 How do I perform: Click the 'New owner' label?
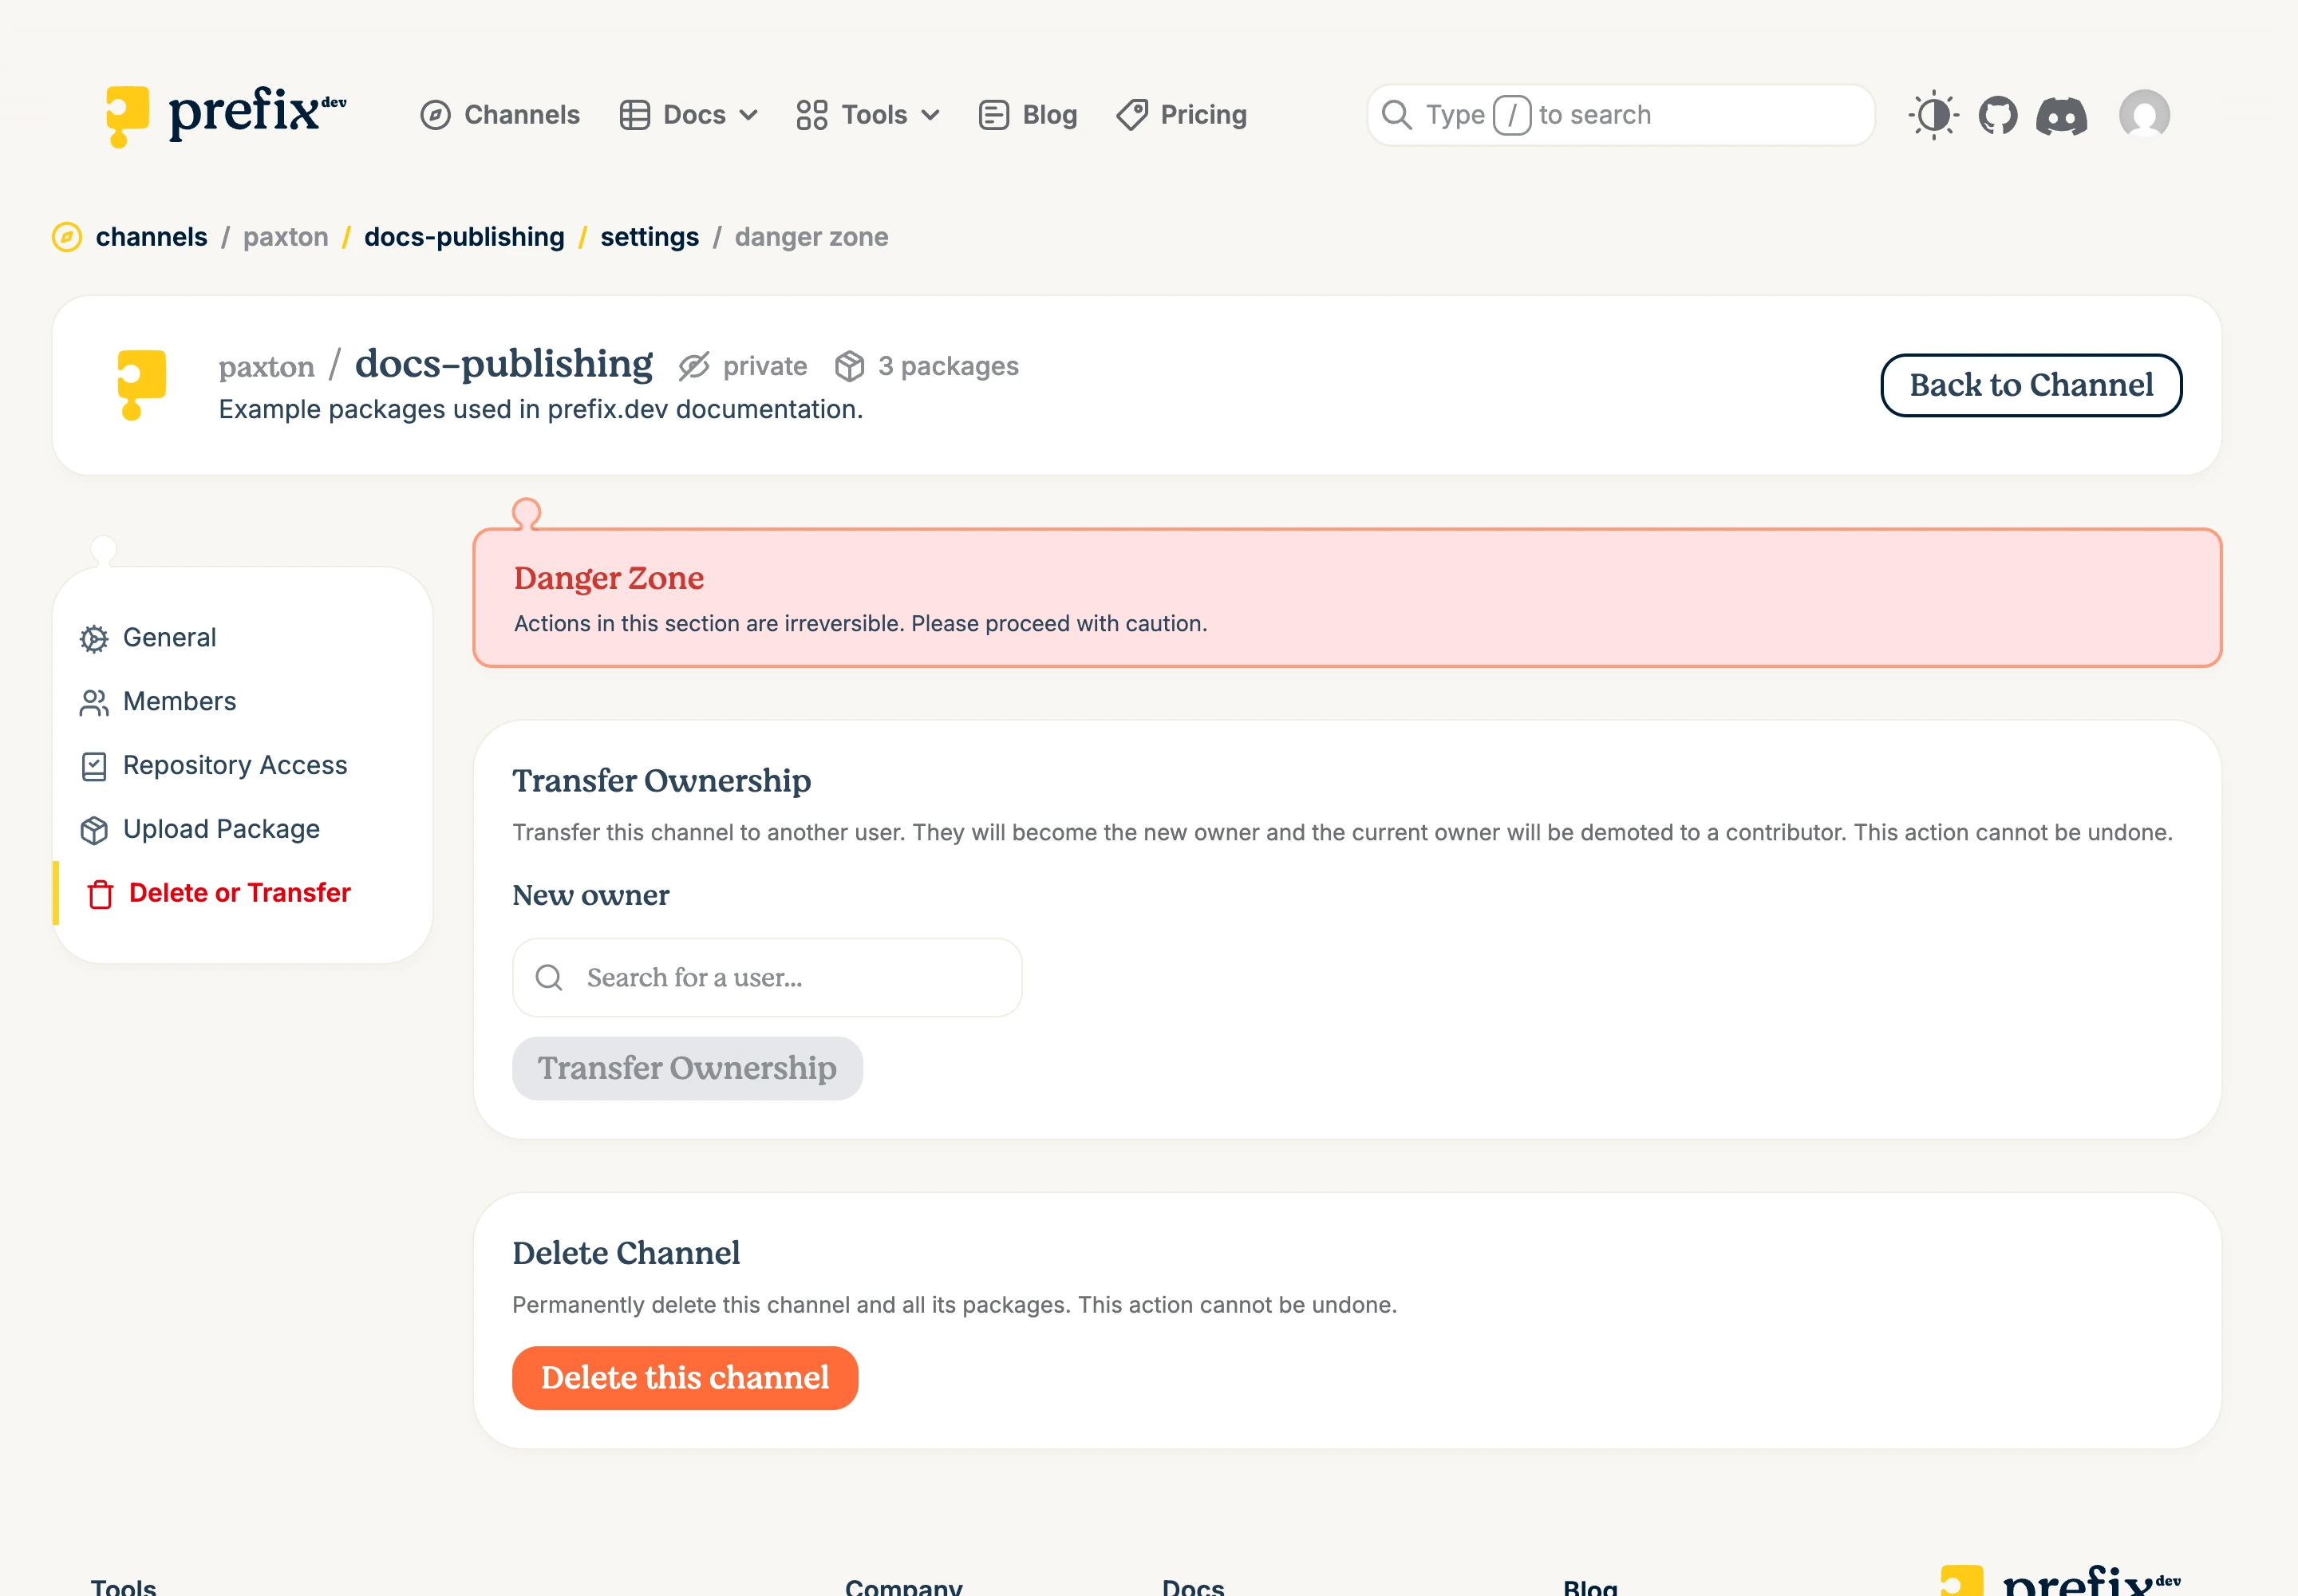pyautogui.click(x=591, y=895)
